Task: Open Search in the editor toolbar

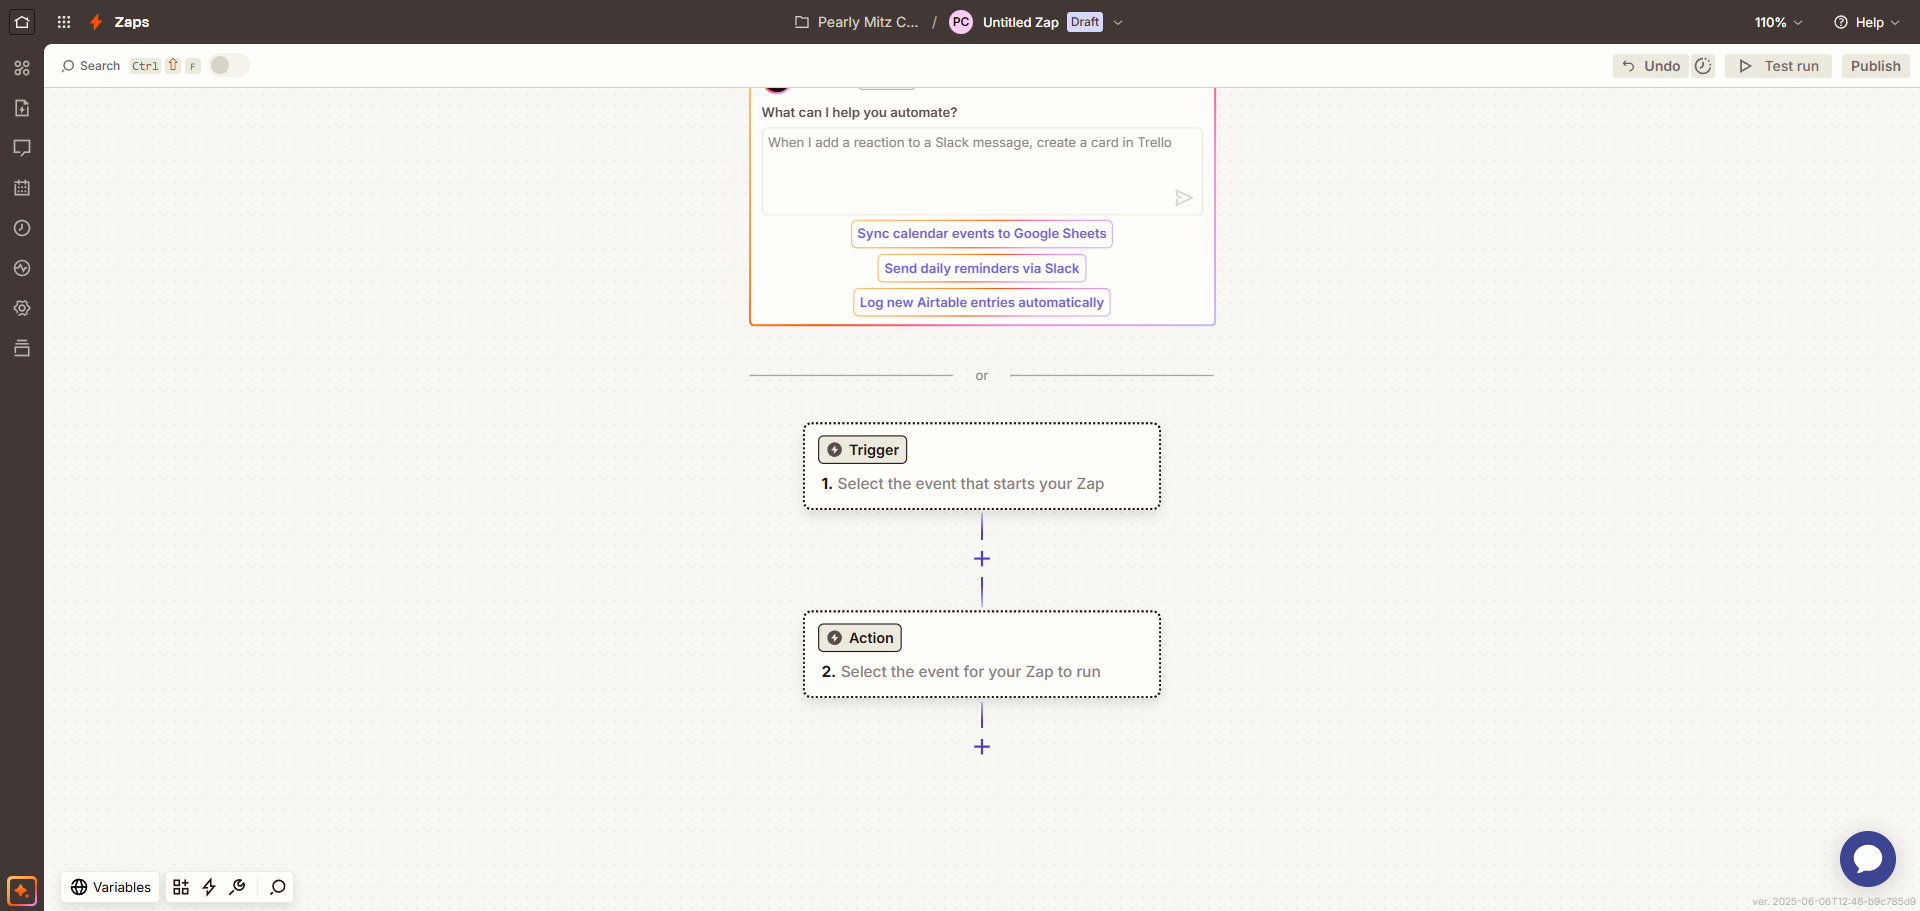Action: [91, 66]
